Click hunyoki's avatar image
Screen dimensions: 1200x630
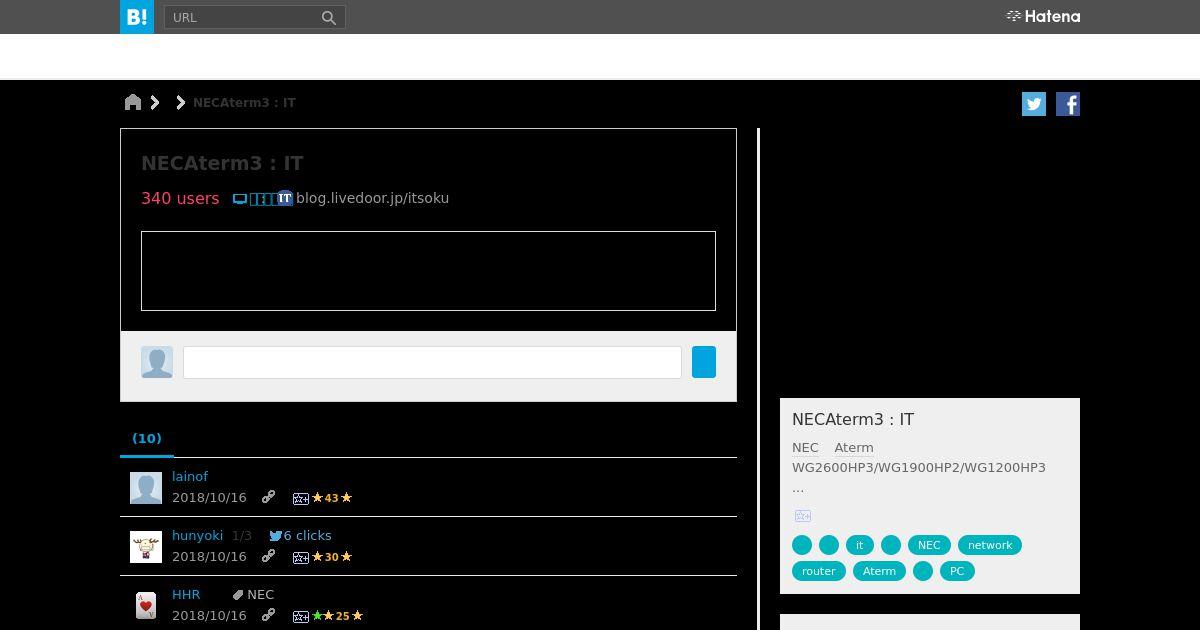click(x=146, y=547)
